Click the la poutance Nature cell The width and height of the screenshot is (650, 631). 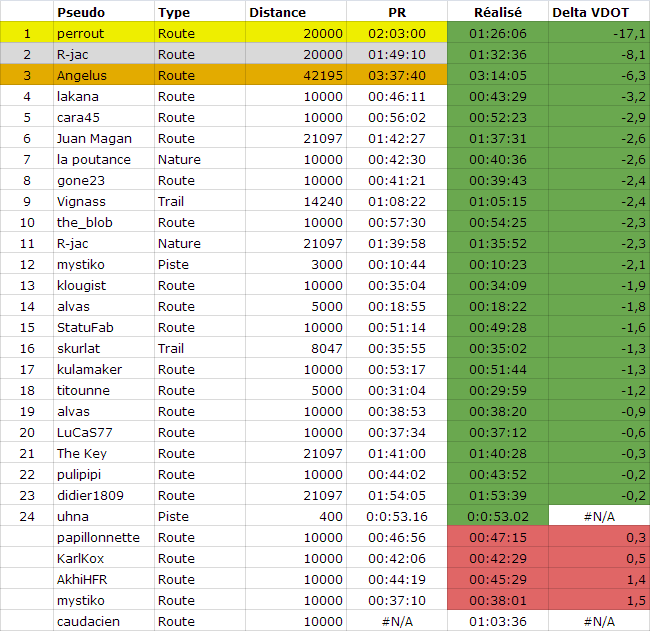pyautogui.click(x=200, y=159)
